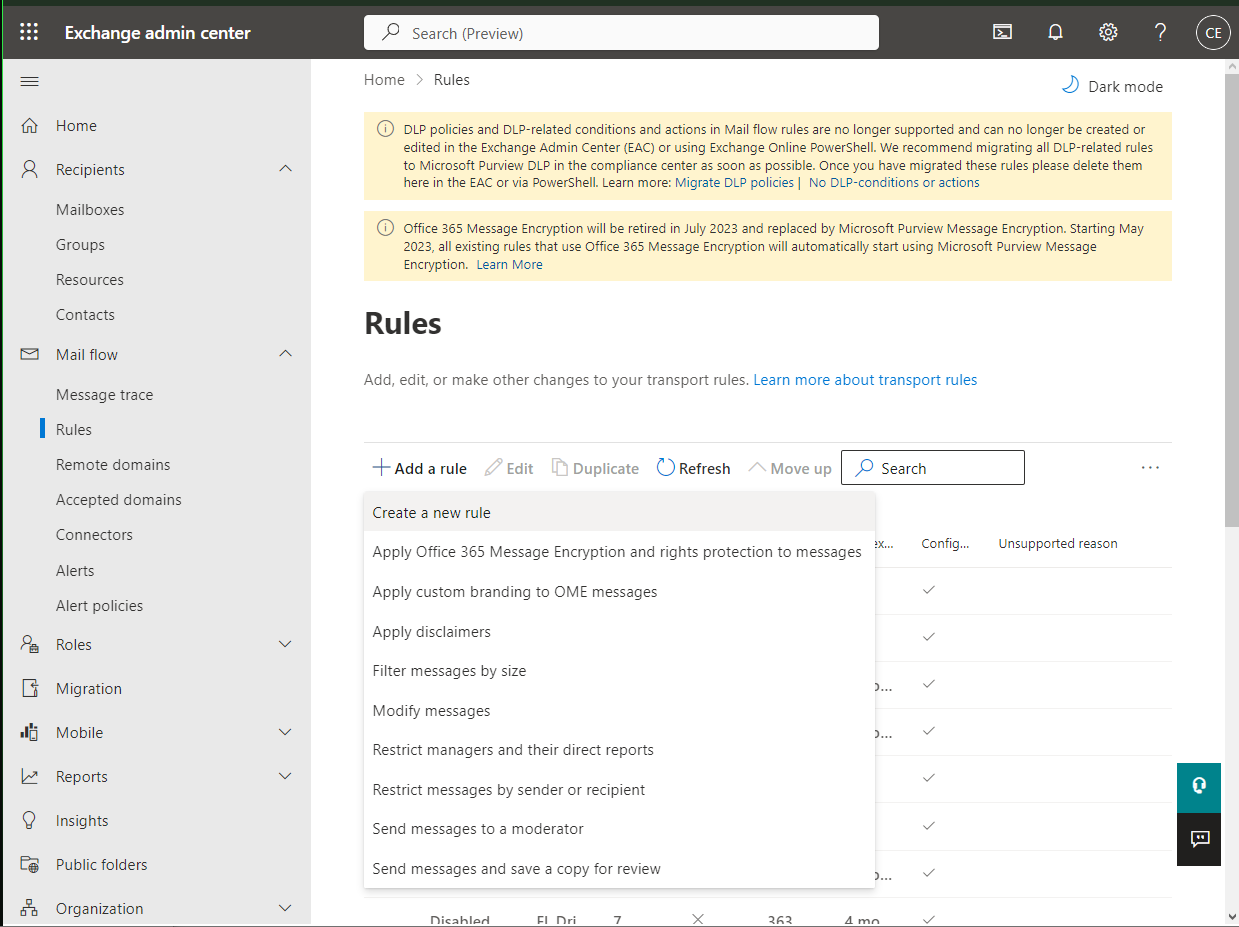Select Send messages to a moderator

click(x=619, y=829)
